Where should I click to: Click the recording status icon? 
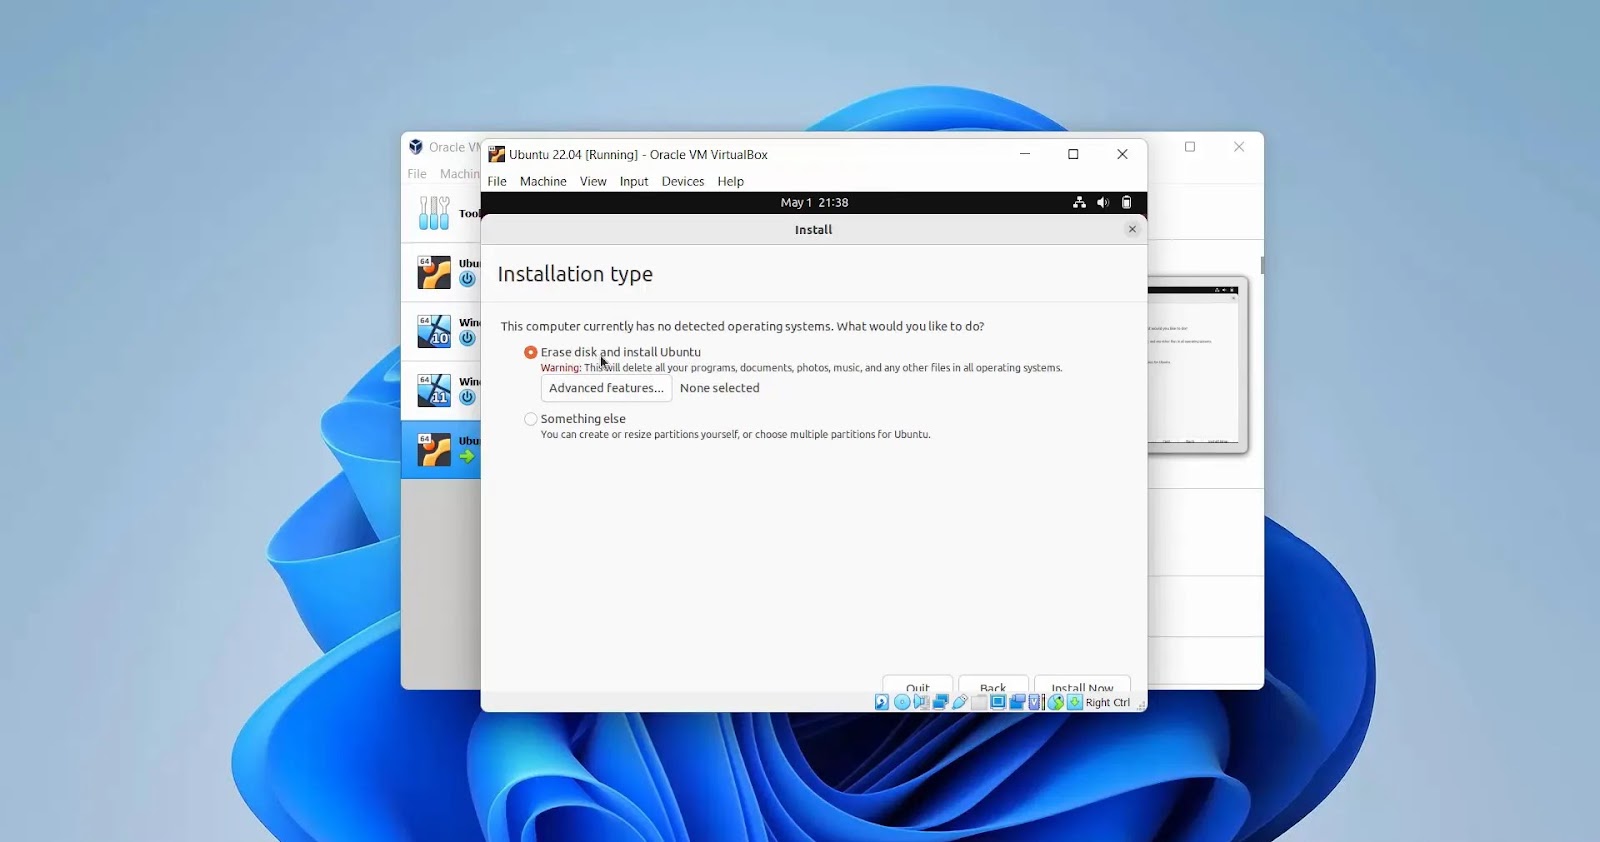click(1017, 702)
